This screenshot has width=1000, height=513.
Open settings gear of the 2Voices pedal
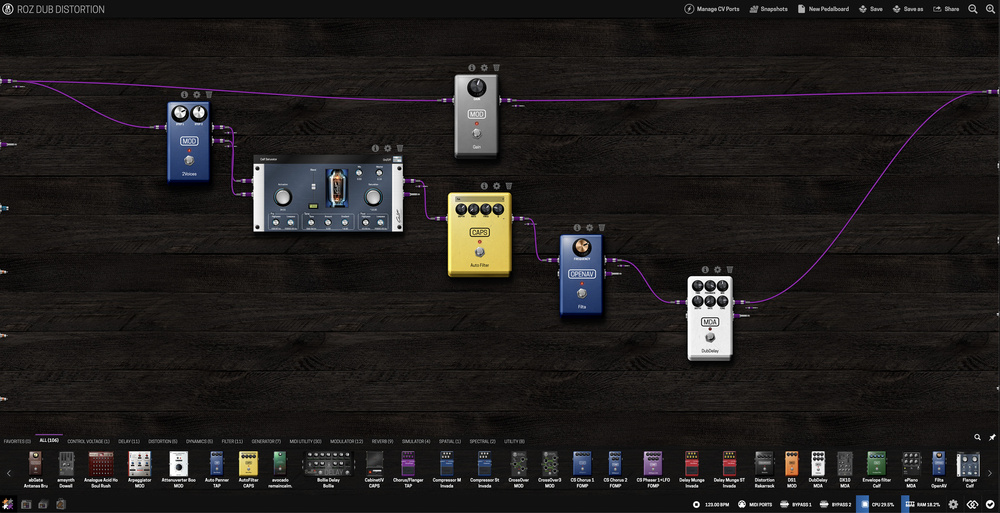coord(196,94)
